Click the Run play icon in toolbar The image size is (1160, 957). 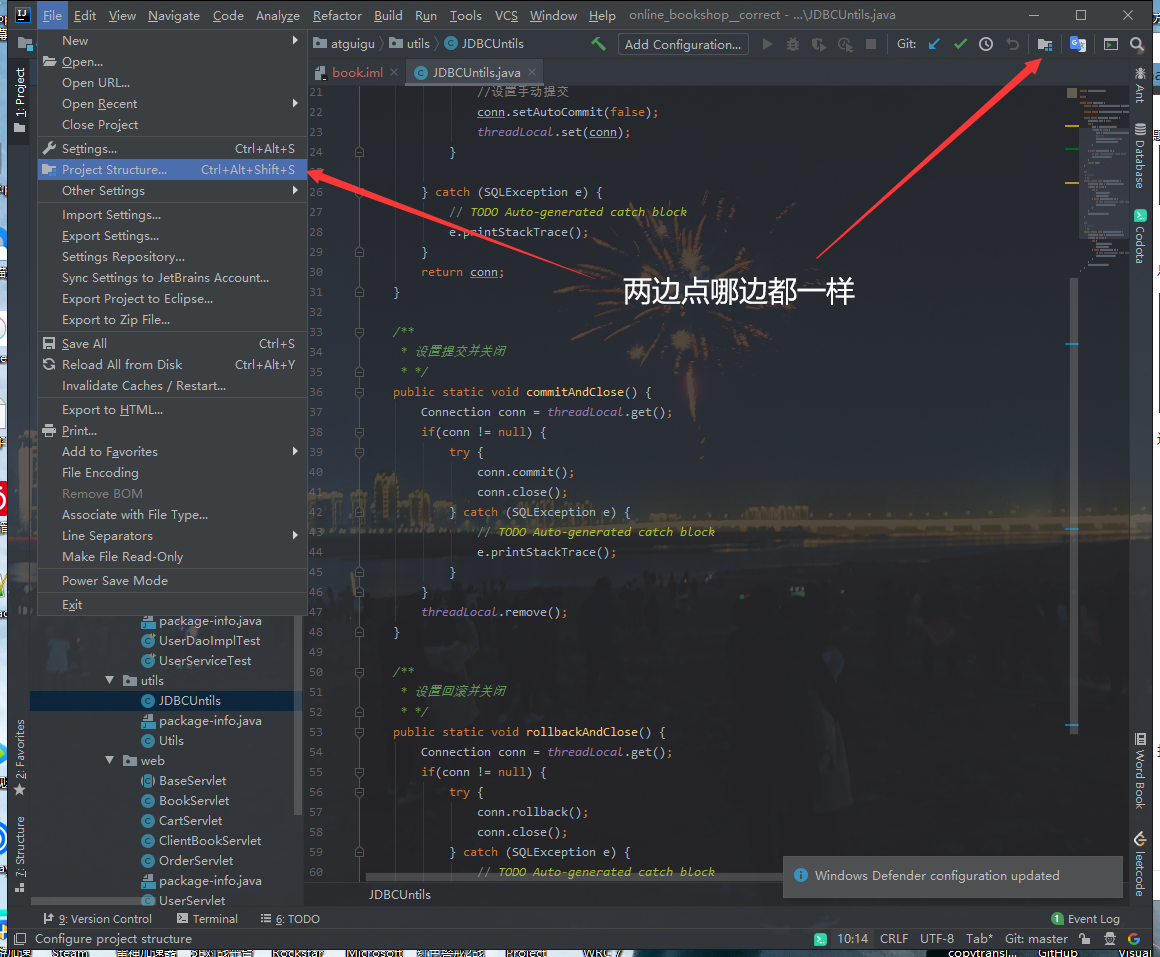(x=768, y=44)
